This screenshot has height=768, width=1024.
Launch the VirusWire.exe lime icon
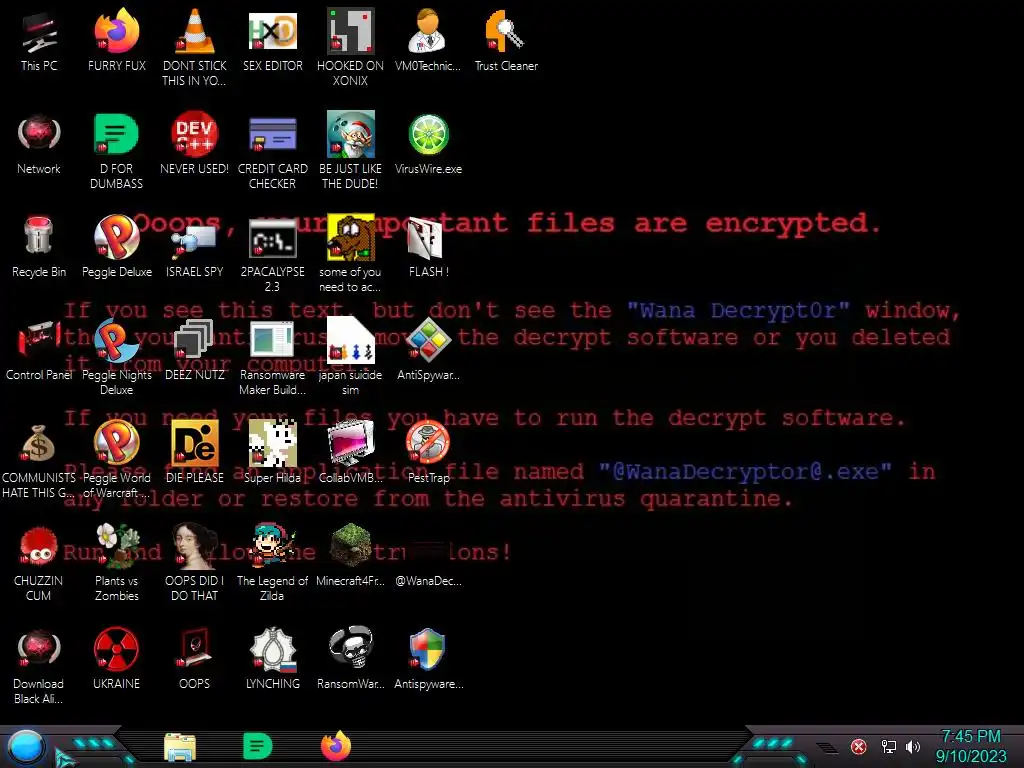click(428, 135)
